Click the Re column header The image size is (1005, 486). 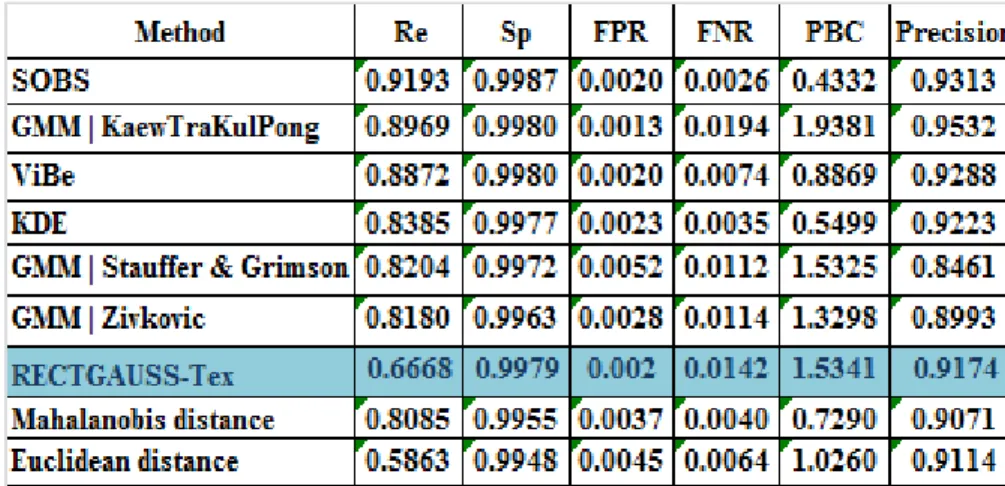[411, 31]
